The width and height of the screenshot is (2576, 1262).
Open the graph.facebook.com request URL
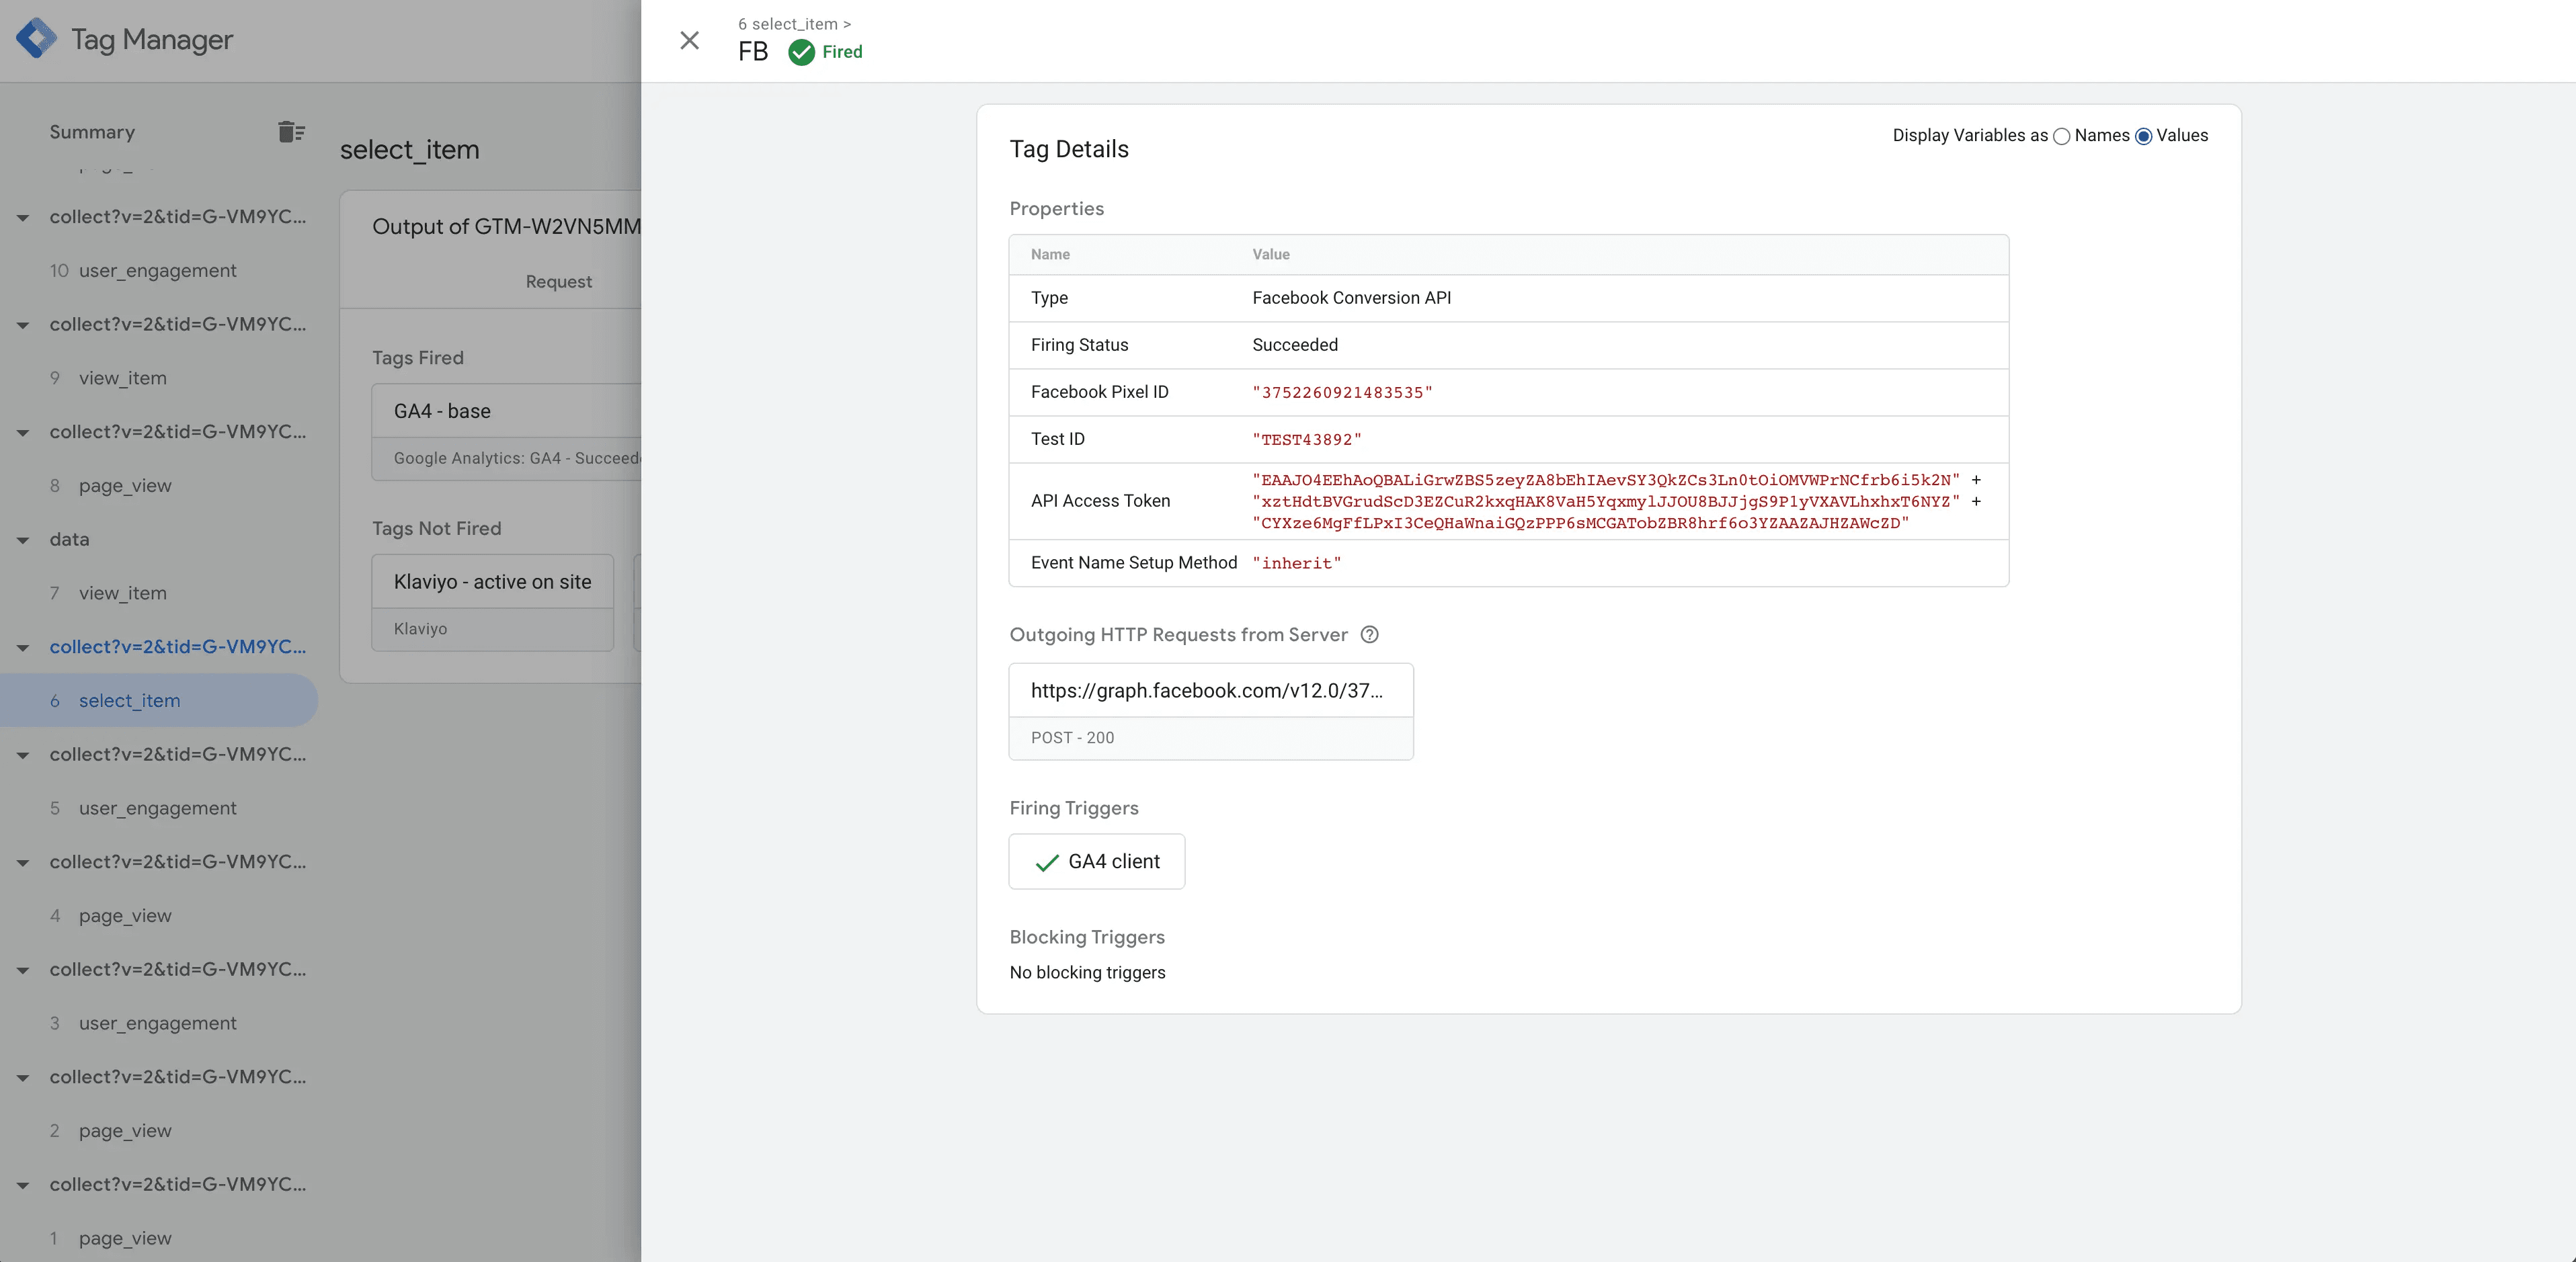coord(1206,690)
